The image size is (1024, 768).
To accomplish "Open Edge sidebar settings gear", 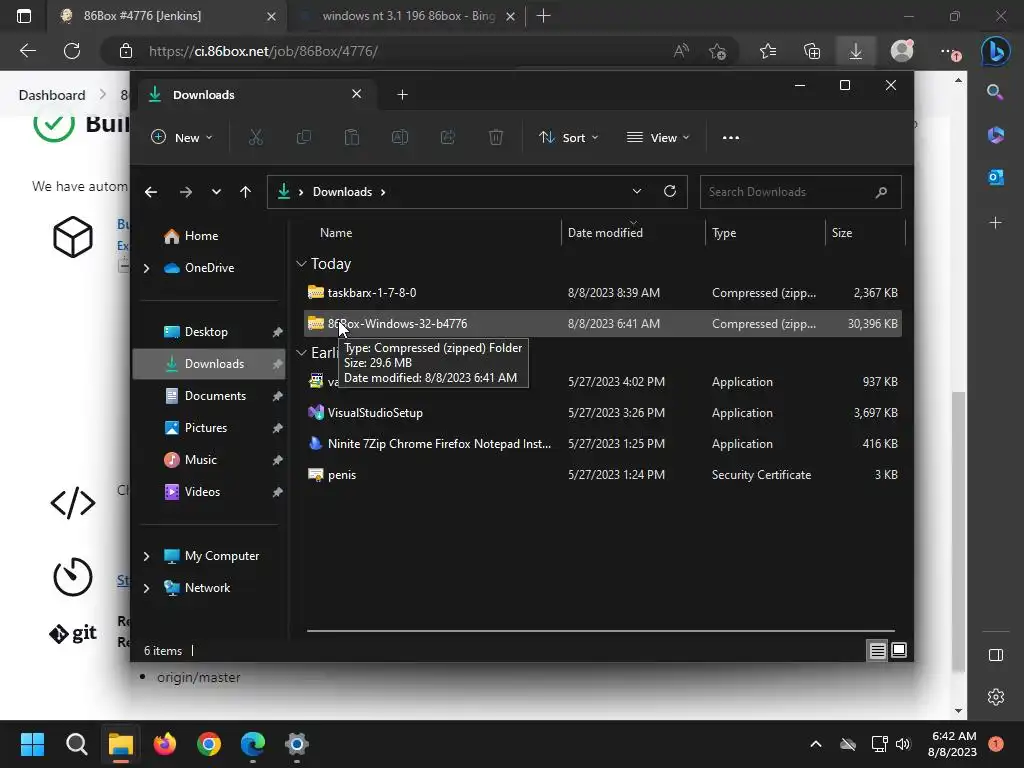I will [995, 697].
